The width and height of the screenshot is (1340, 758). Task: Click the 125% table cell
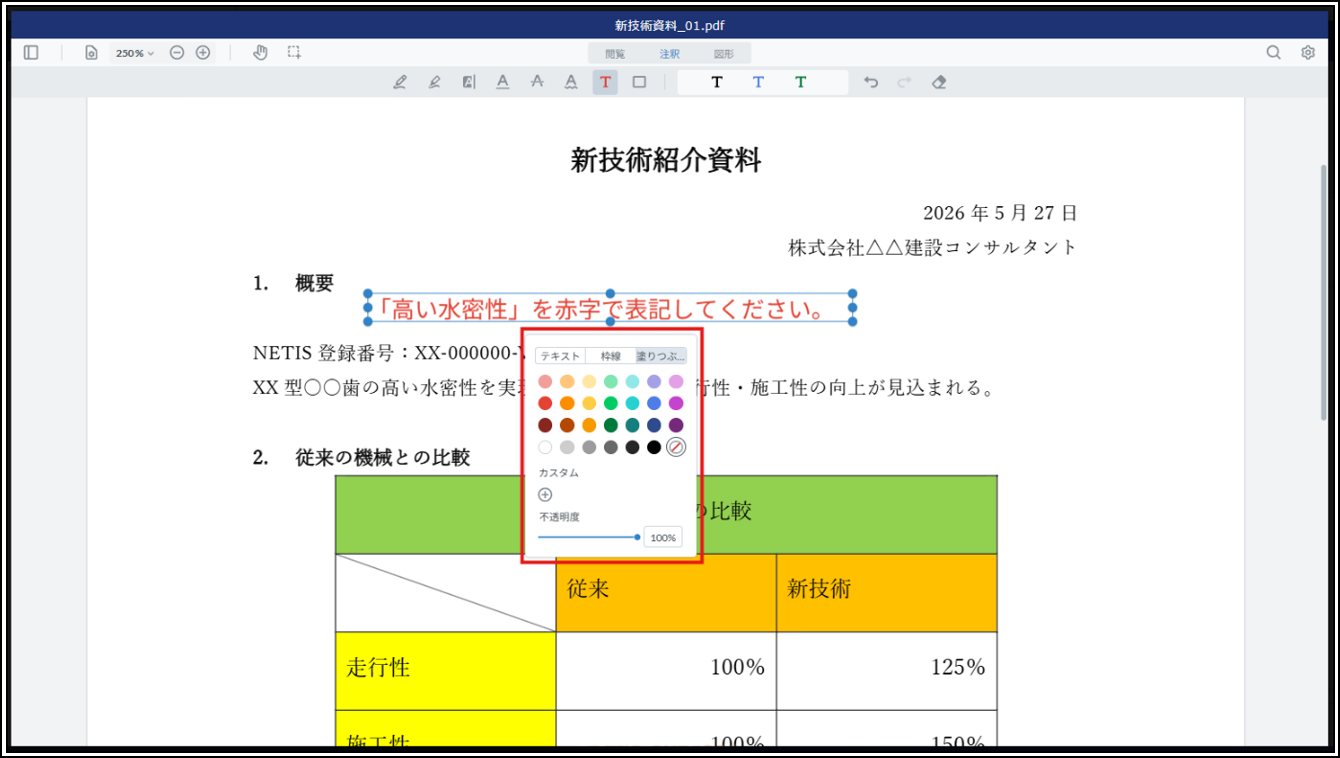(x=887, y=671)
